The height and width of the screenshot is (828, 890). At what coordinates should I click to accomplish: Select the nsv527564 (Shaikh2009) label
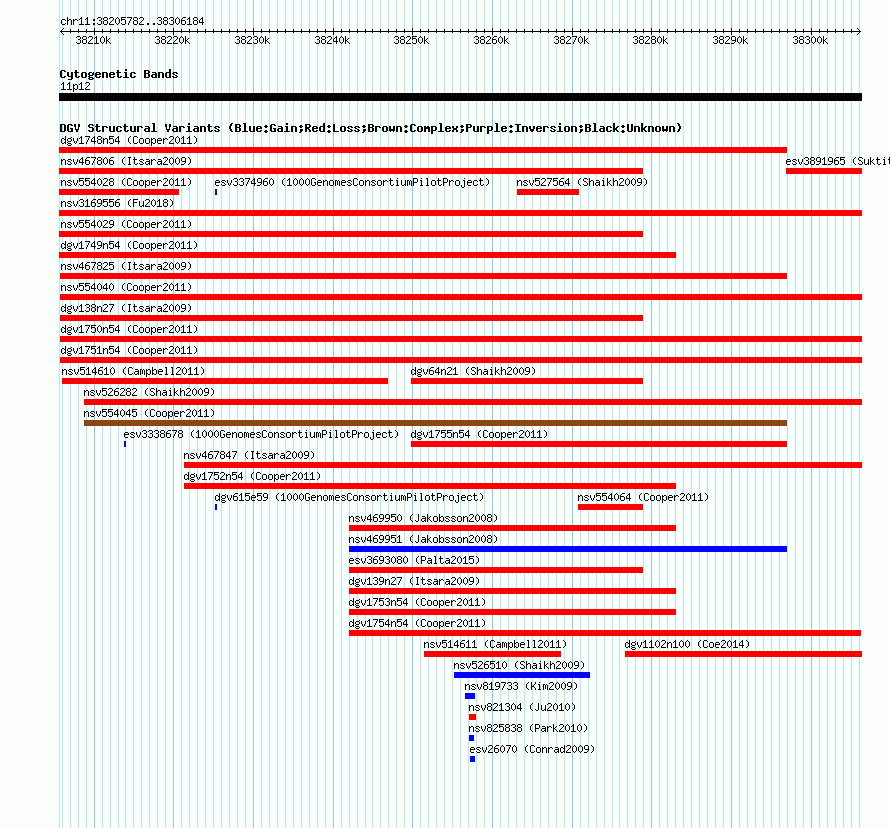click(x=582, y=182)
